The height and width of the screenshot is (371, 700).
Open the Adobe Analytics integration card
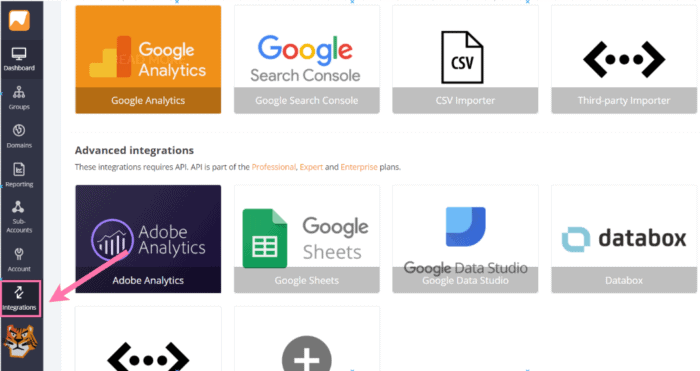tap(148, 239)
